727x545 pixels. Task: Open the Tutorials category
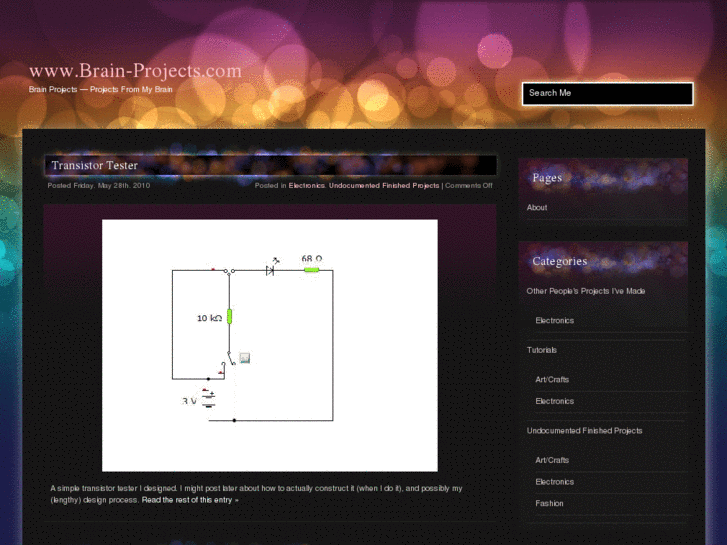tap(542, 350)
